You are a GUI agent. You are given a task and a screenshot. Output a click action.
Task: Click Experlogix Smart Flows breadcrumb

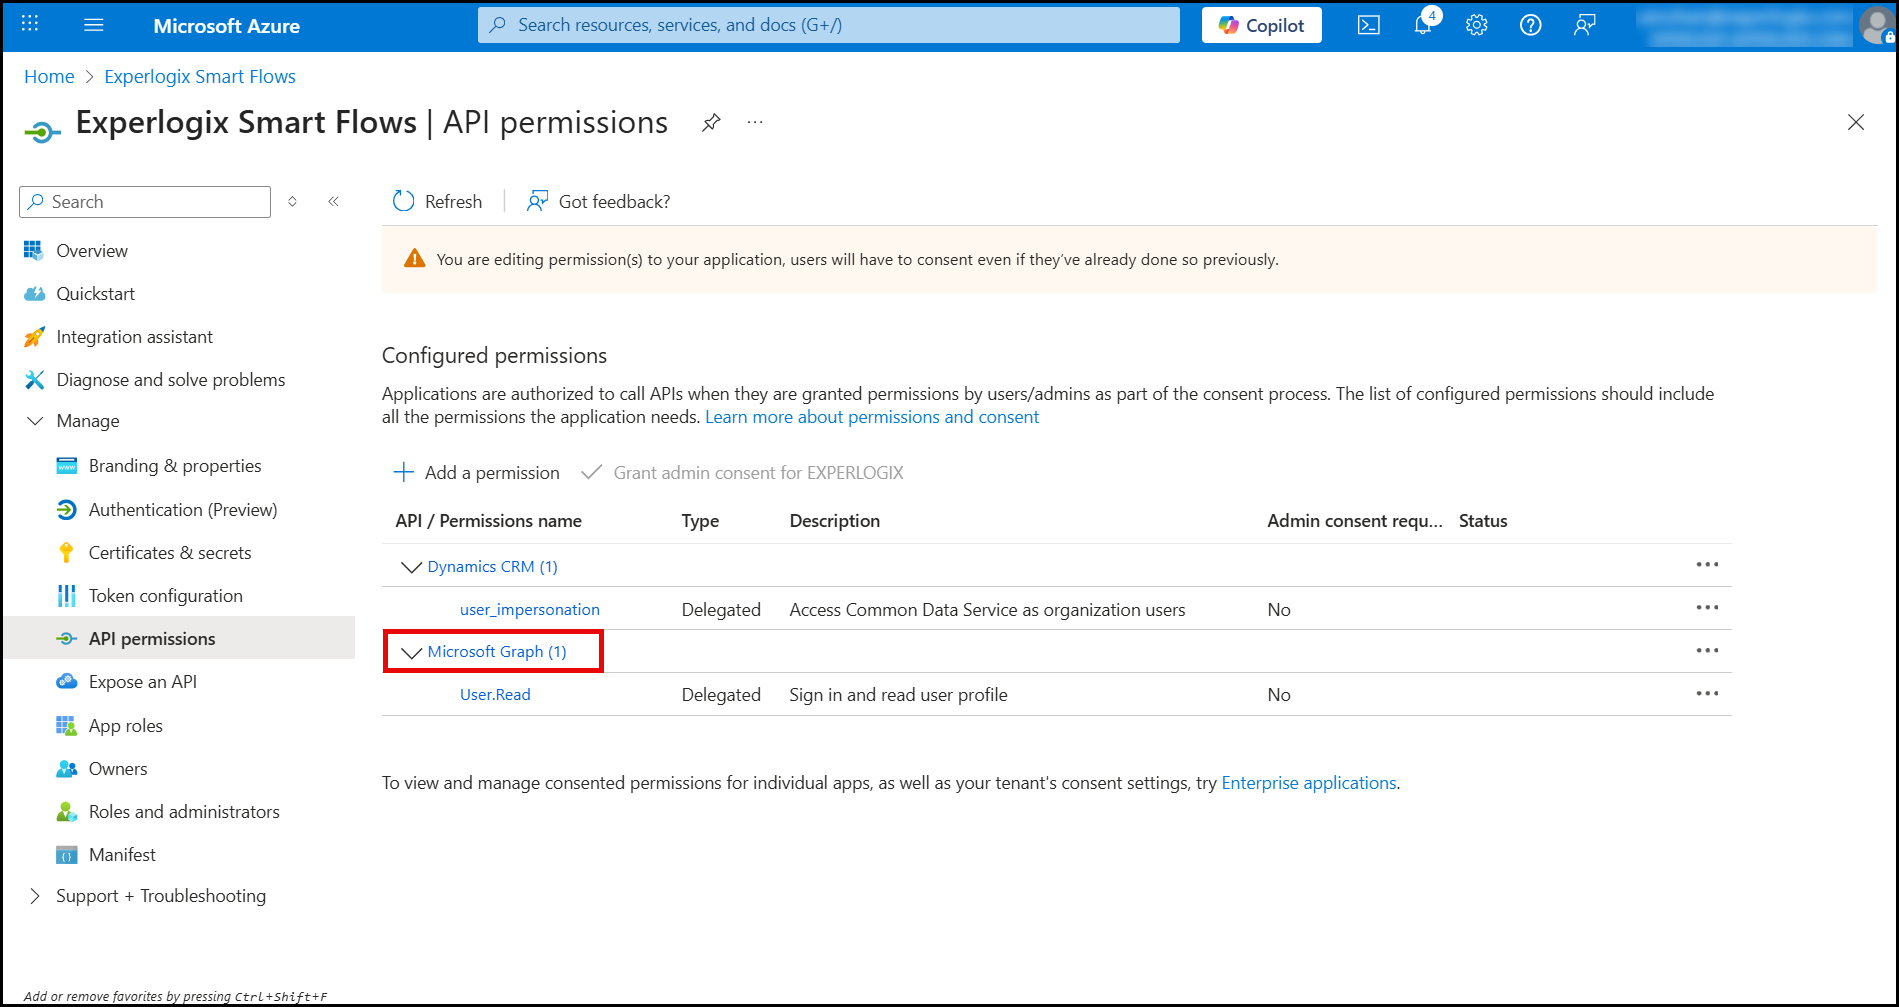click(x=200, y=77)
